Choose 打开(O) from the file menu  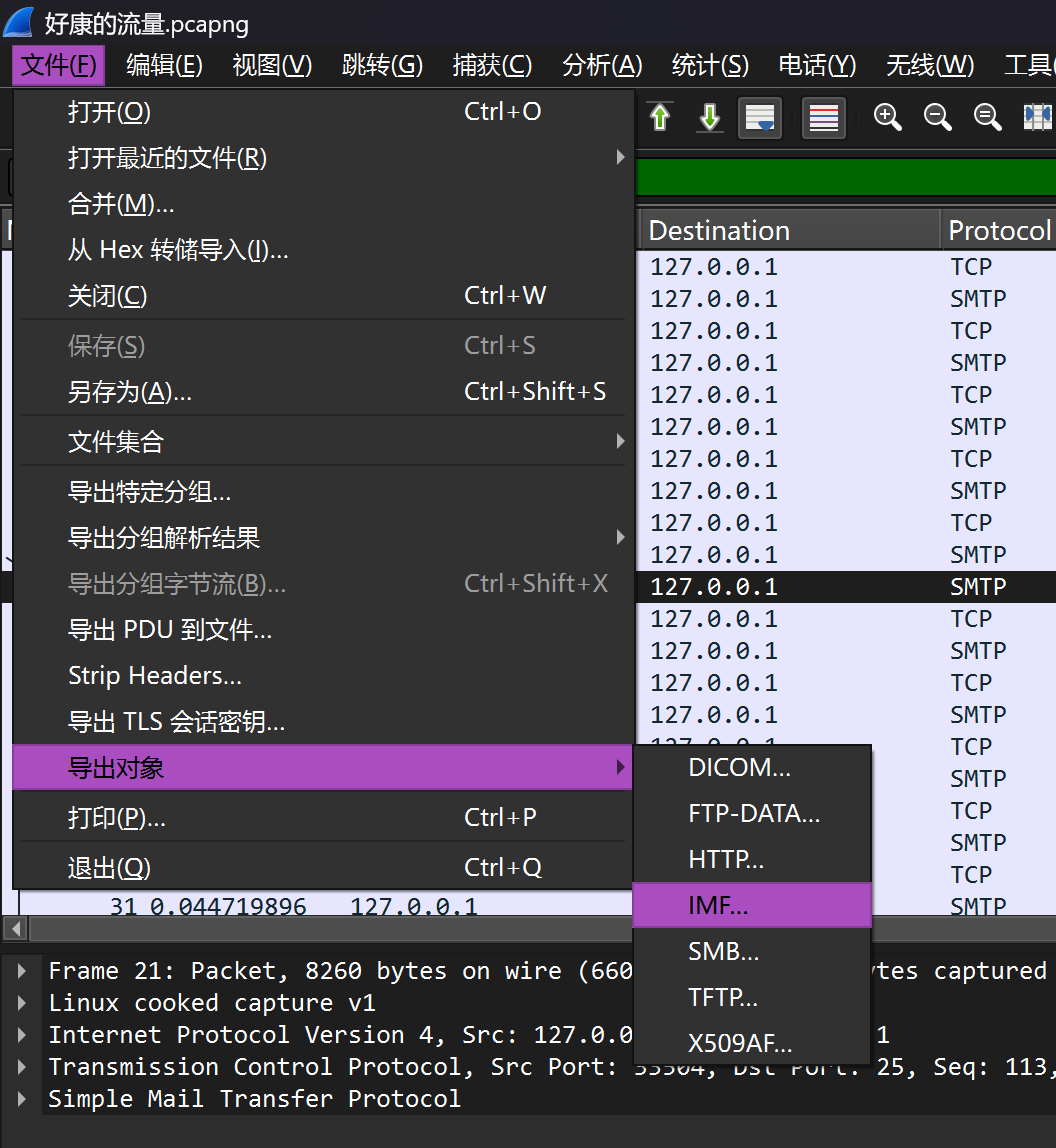(323, 112)
